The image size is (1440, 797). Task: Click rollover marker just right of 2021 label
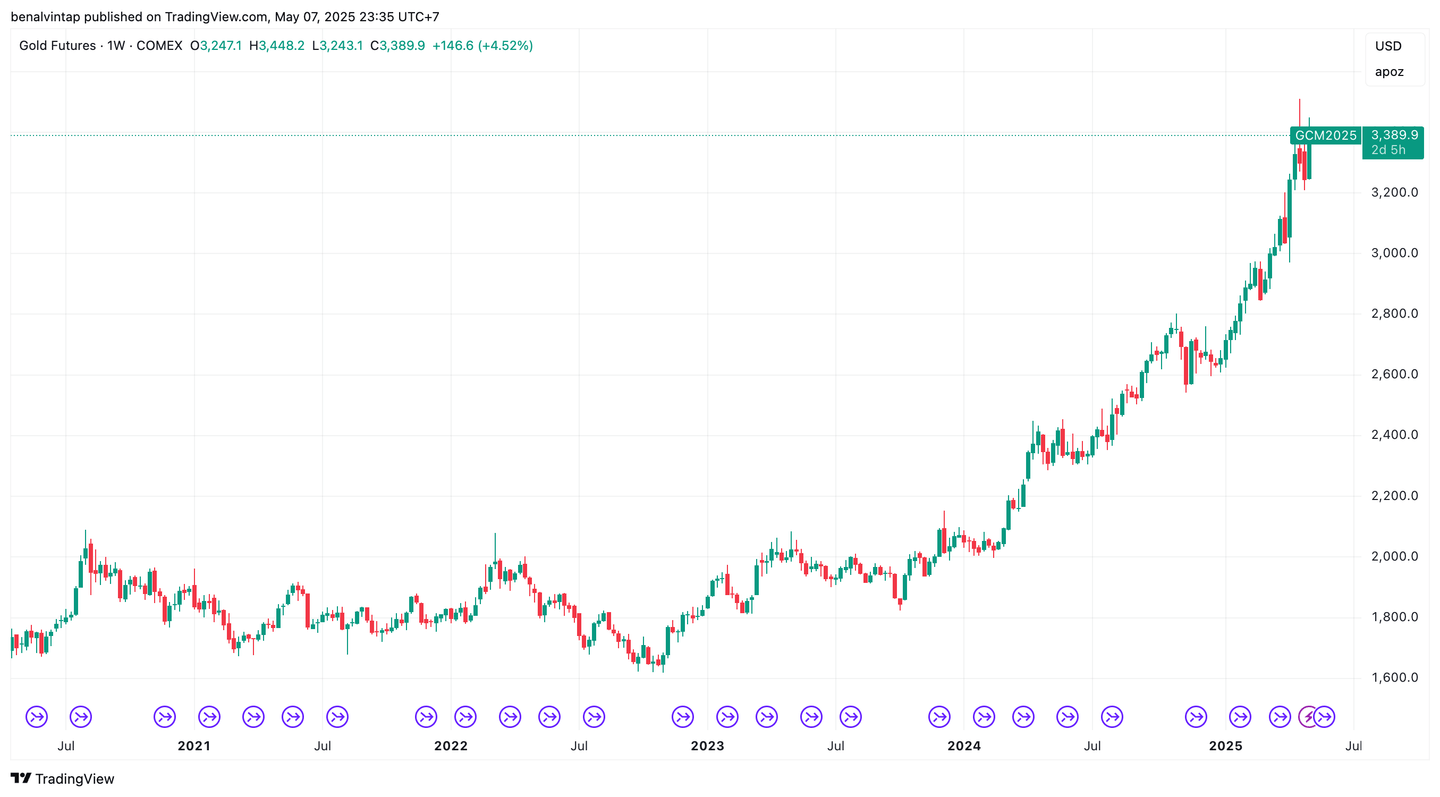(x=209, y=716)
